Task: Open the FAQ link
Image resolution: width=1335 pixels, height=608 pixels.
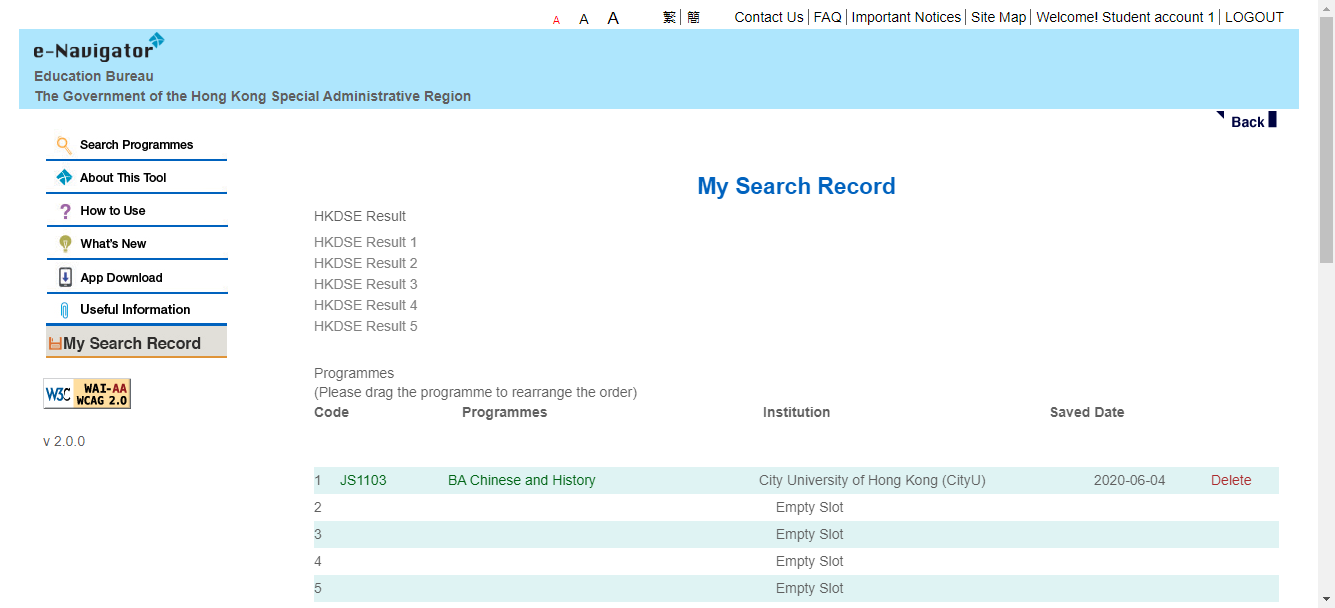Action: [x=828, y=17]
